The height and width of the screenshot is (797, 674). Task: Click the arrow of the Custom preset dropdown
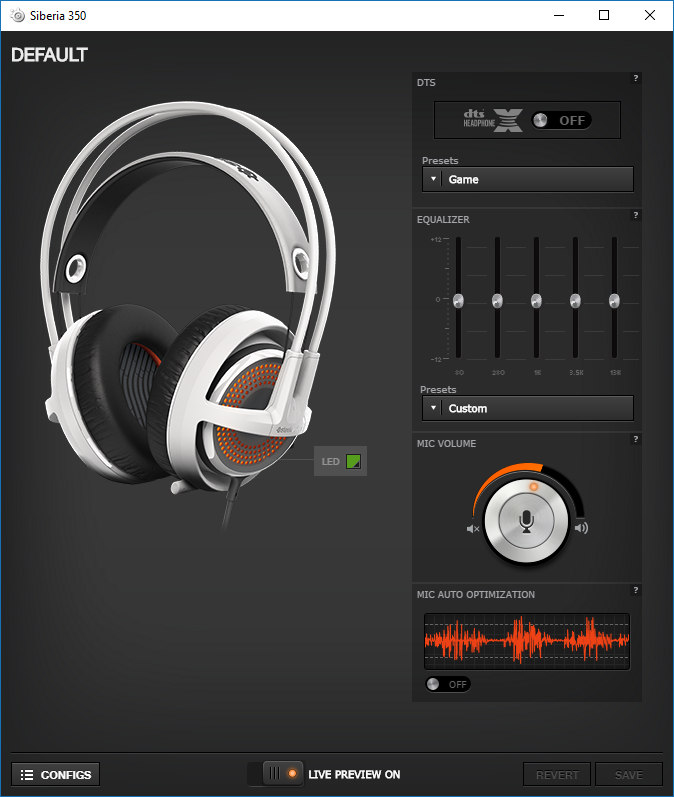pyautogui.click(x=433, y=408)
